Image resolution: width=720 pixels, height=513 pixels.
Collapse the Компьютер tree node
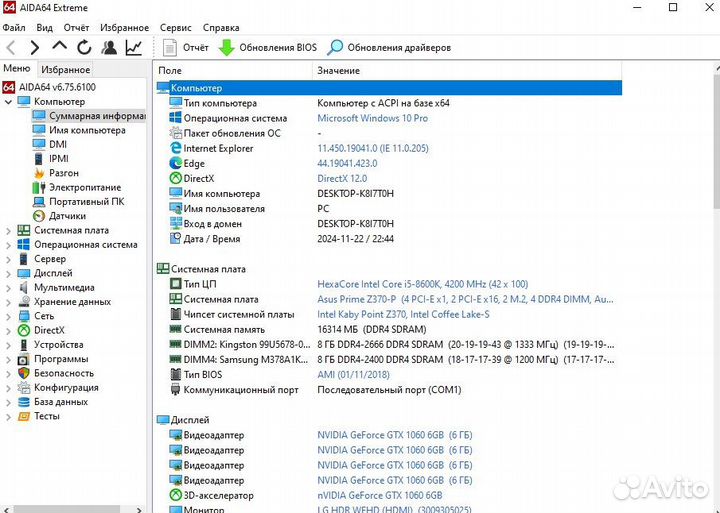point(8,101)
